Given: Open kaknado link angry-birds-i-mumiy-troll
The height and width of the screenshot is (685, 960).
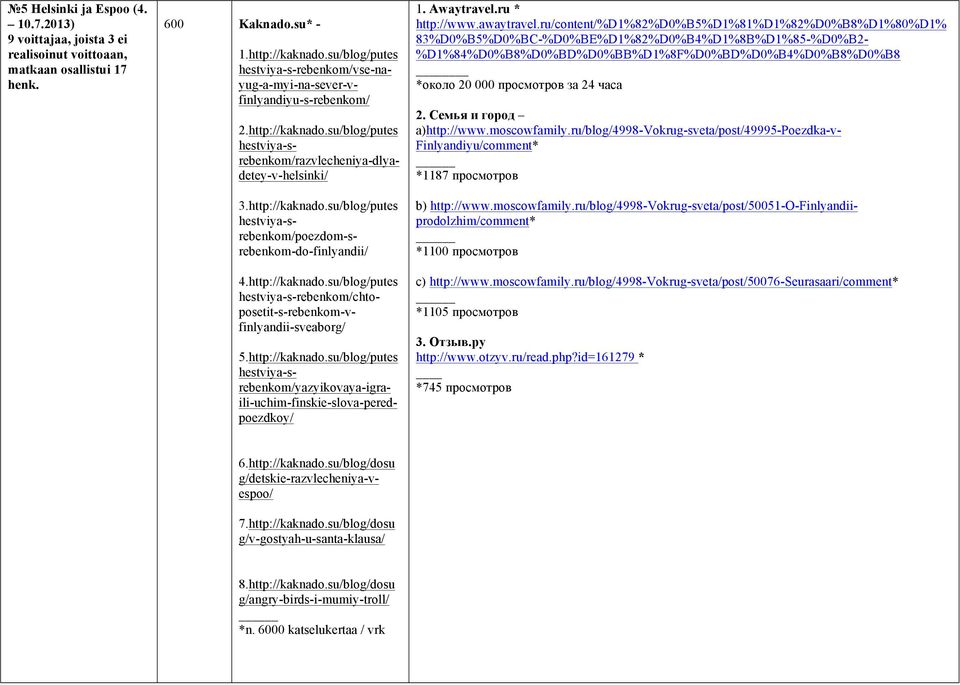Looking at the screenshot, I should (317, 592).
